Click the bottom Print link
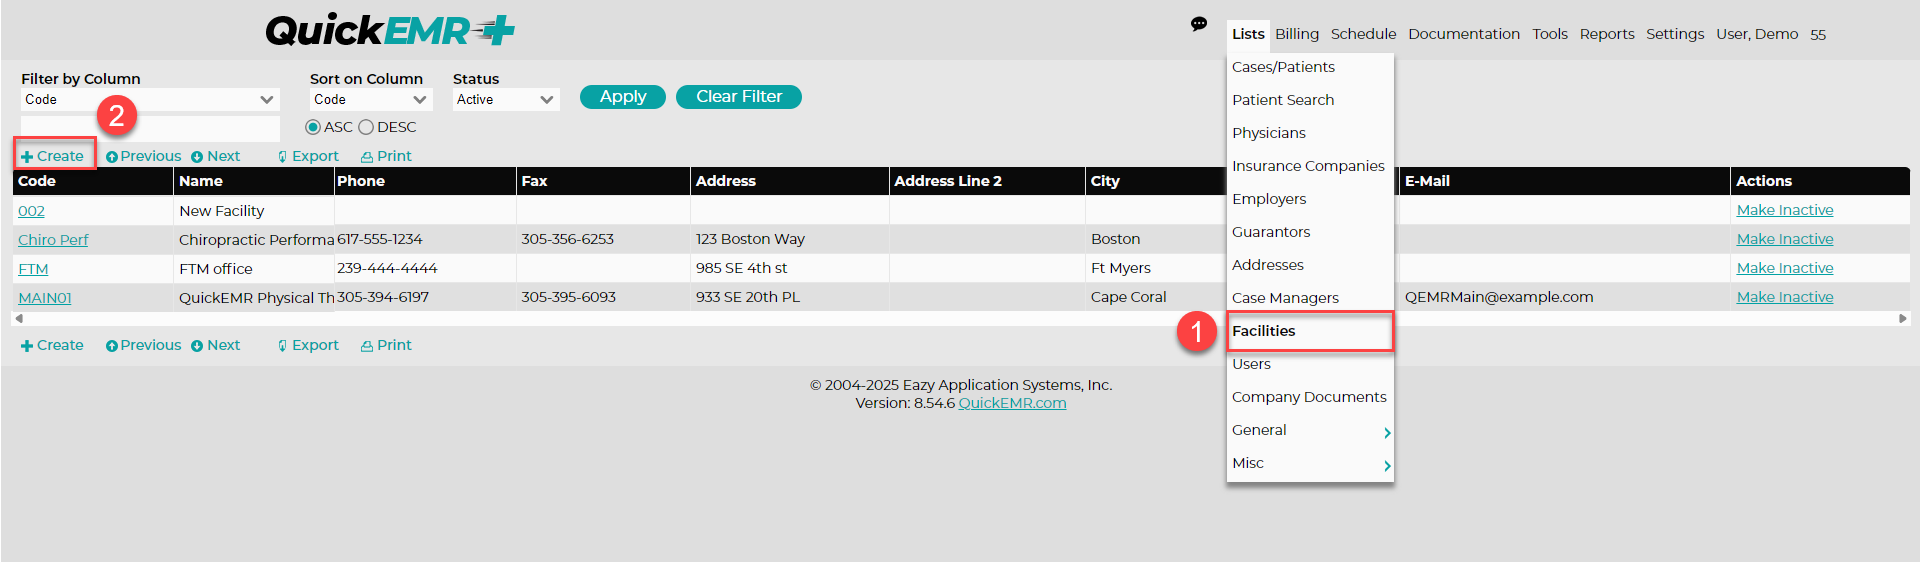1920x562 pixels. (x=386, y=345)
